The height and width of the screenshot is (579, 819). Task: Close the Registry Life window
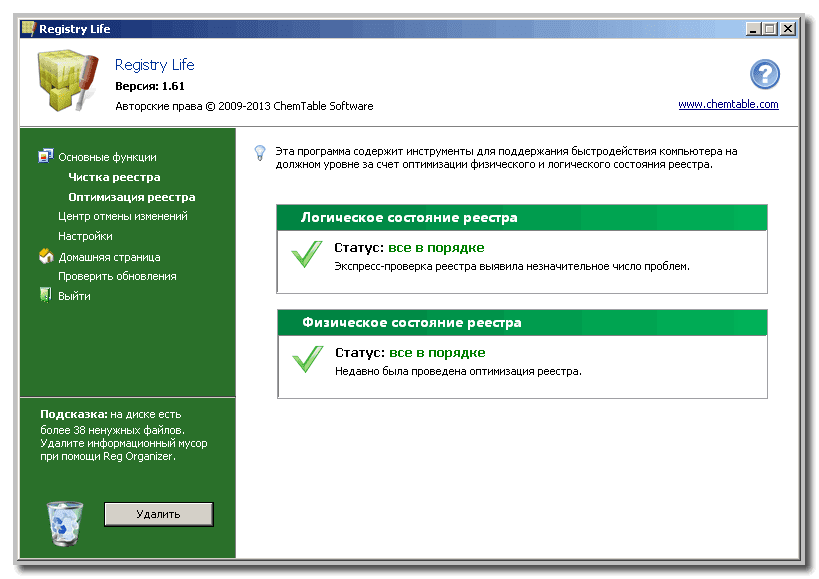(788, 29)
